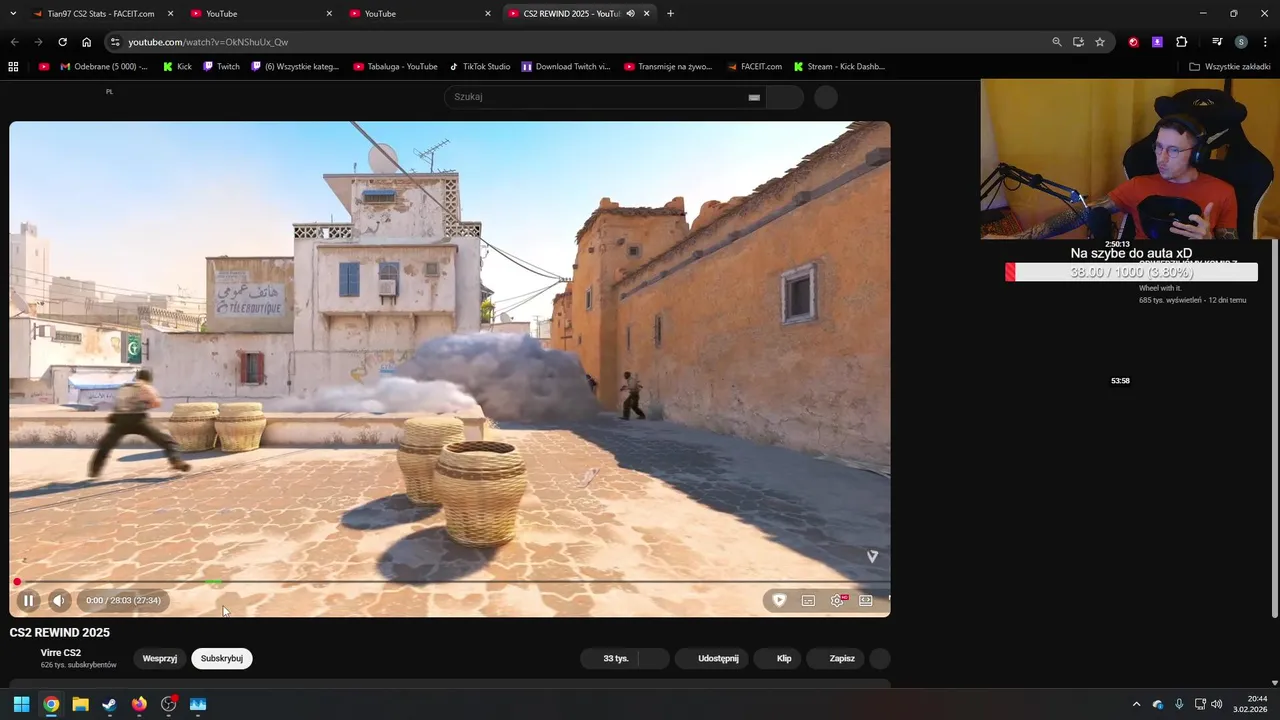The height and width of the screenshot is (720, 1280).
Task: Open the (6) Wszystkie kateg... bookmark
Action: click(x=295, y=67)
